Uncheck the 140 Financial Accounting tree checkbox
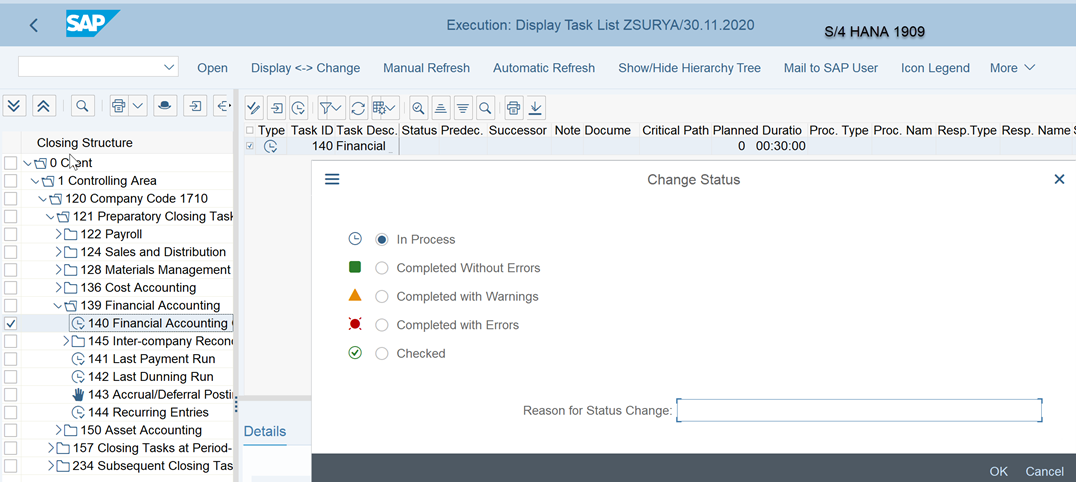This screenshot has height=482, width=1076. [x=10, y=324]
